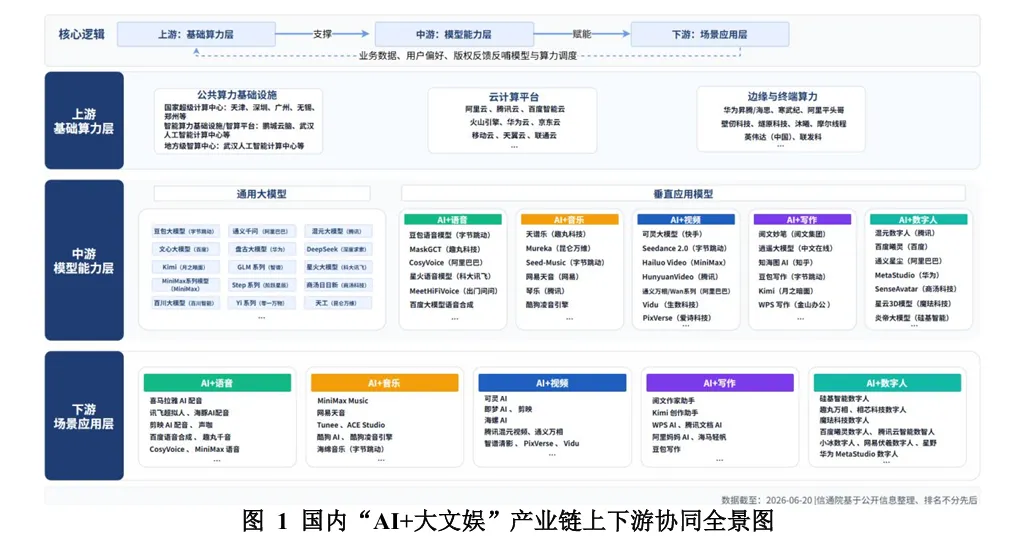Screen dimensions: 1015x555
Task: Click the 豆包大模型（字节跳动） chip
Action: pyautogui.click(x=184, y=231)
